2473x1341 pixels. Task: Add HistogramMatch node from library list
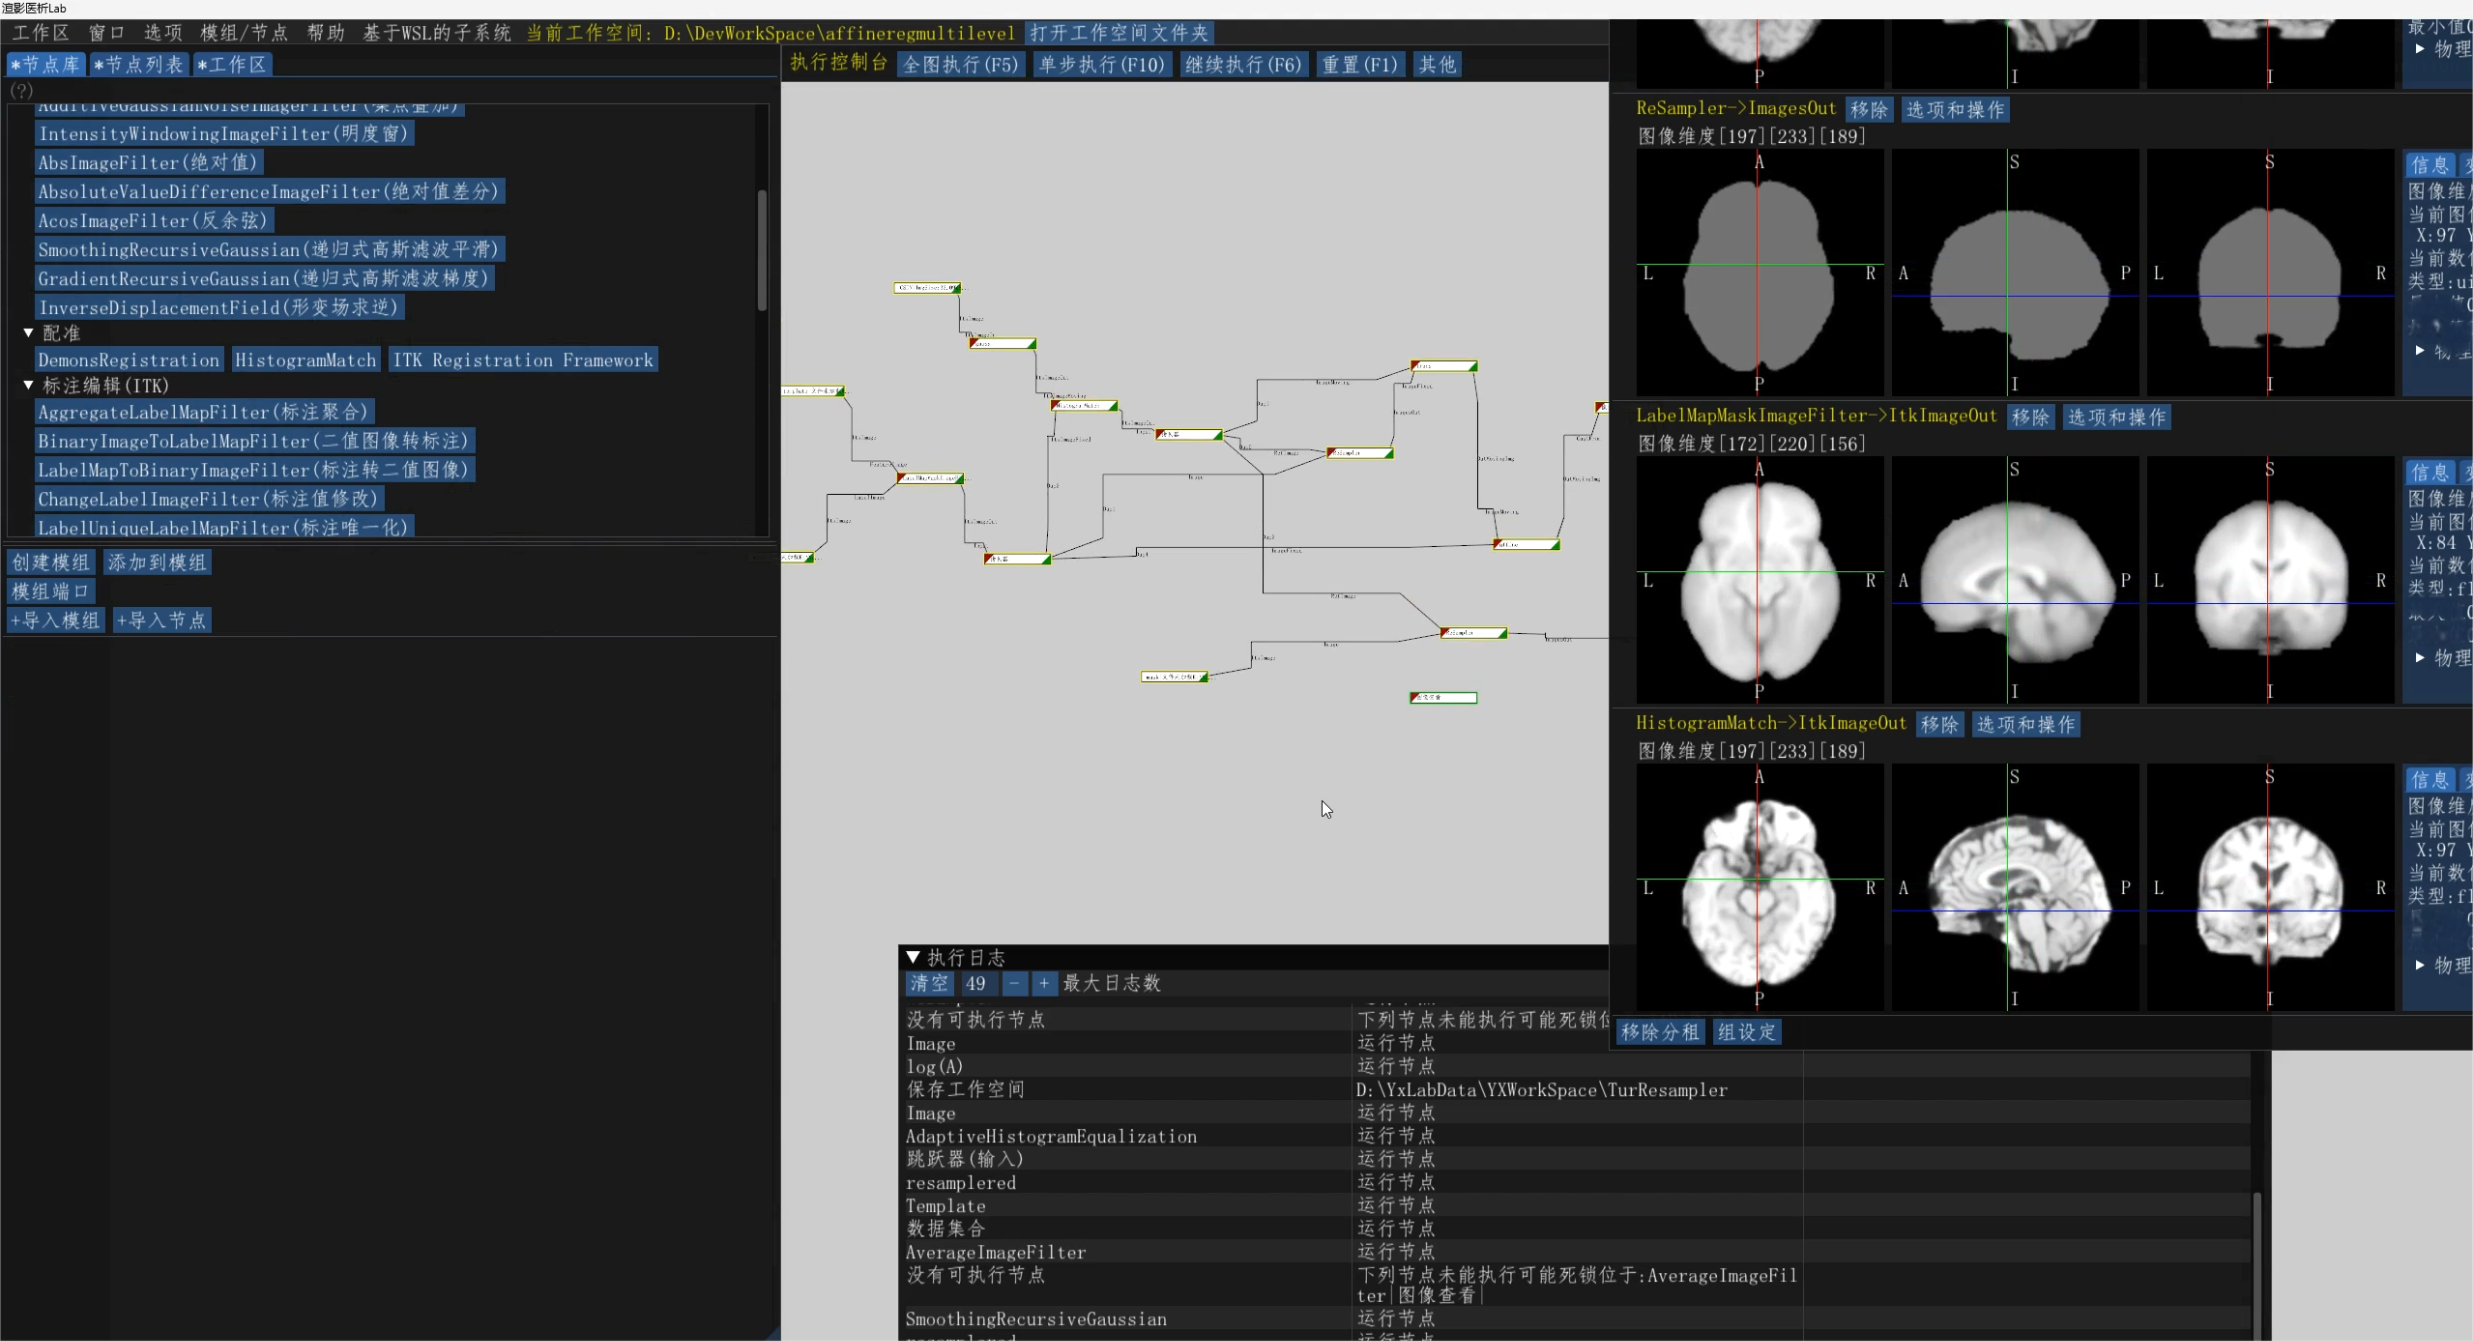click(305, 360)
